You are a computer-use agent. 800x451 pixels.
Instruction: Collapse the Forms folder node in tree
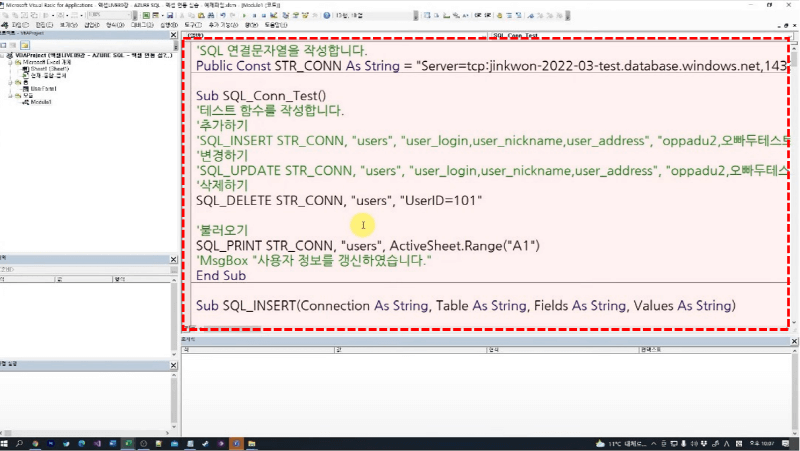click(x=10, y=82)
